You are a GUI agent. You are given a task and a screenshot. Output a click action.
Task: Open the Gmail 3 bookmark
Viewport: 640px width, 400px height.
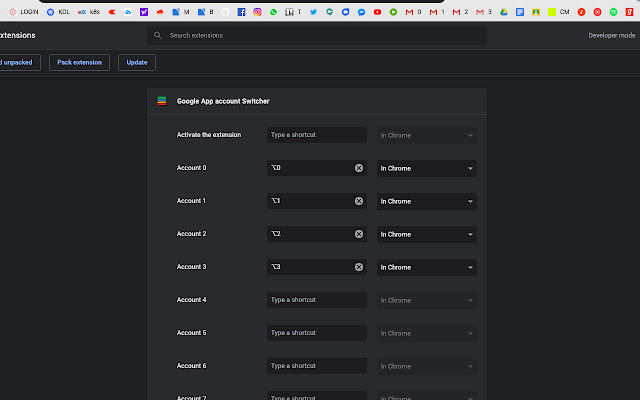[484, 12]
